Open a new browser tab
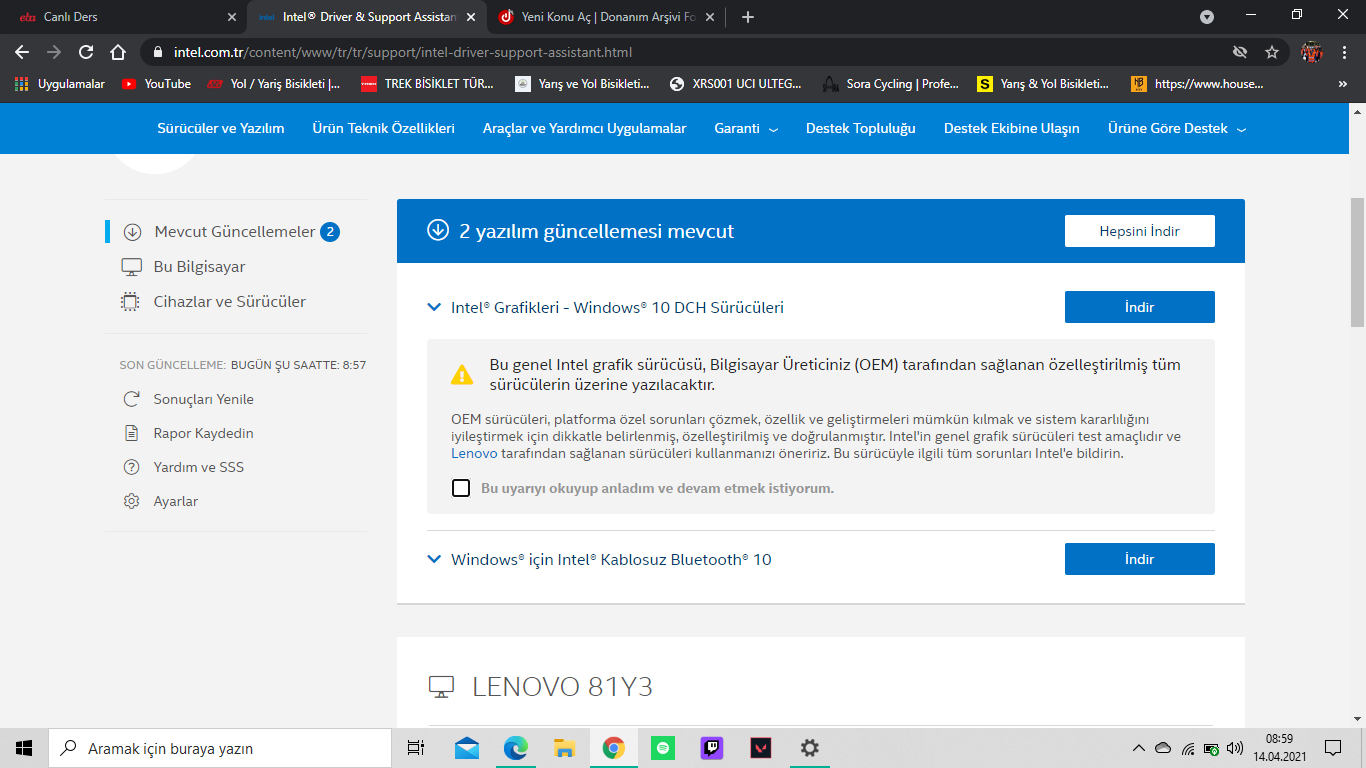 point(748,17)
